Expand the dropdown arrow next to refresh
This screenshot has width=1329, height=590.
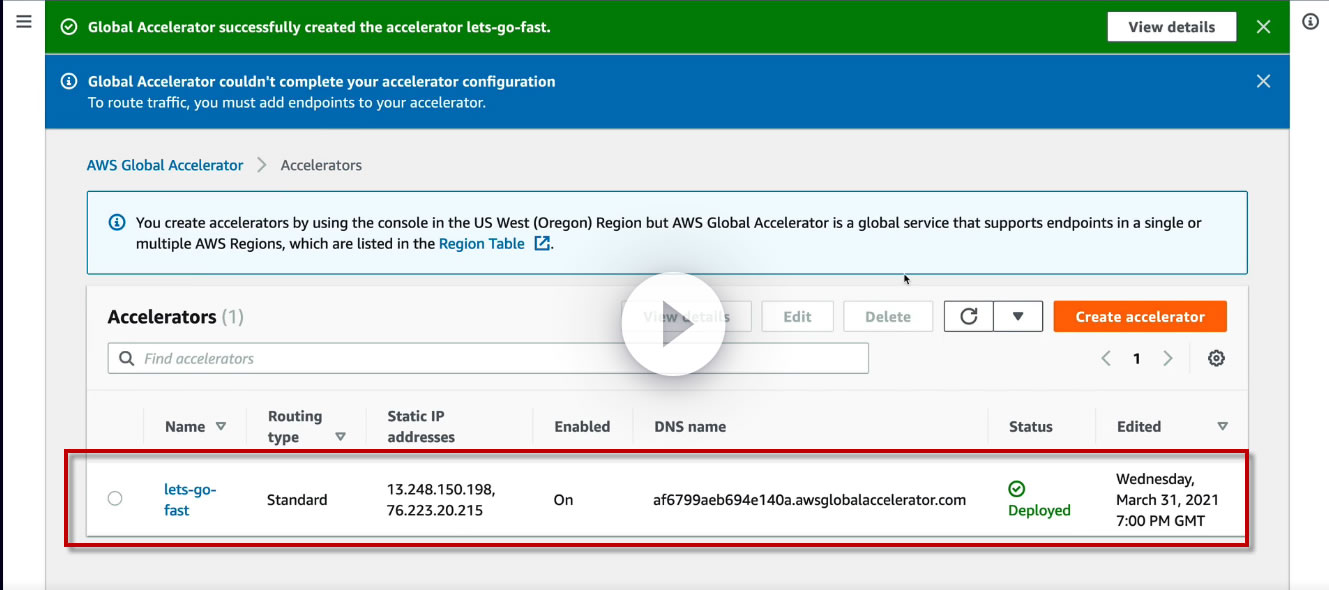1018,317
